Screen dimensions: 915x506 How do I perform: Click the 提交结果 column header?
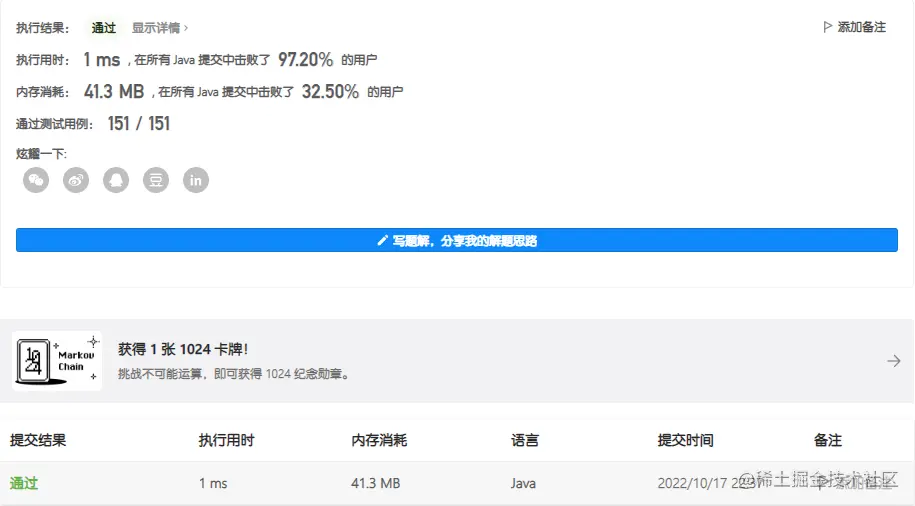tap(38, 440)
